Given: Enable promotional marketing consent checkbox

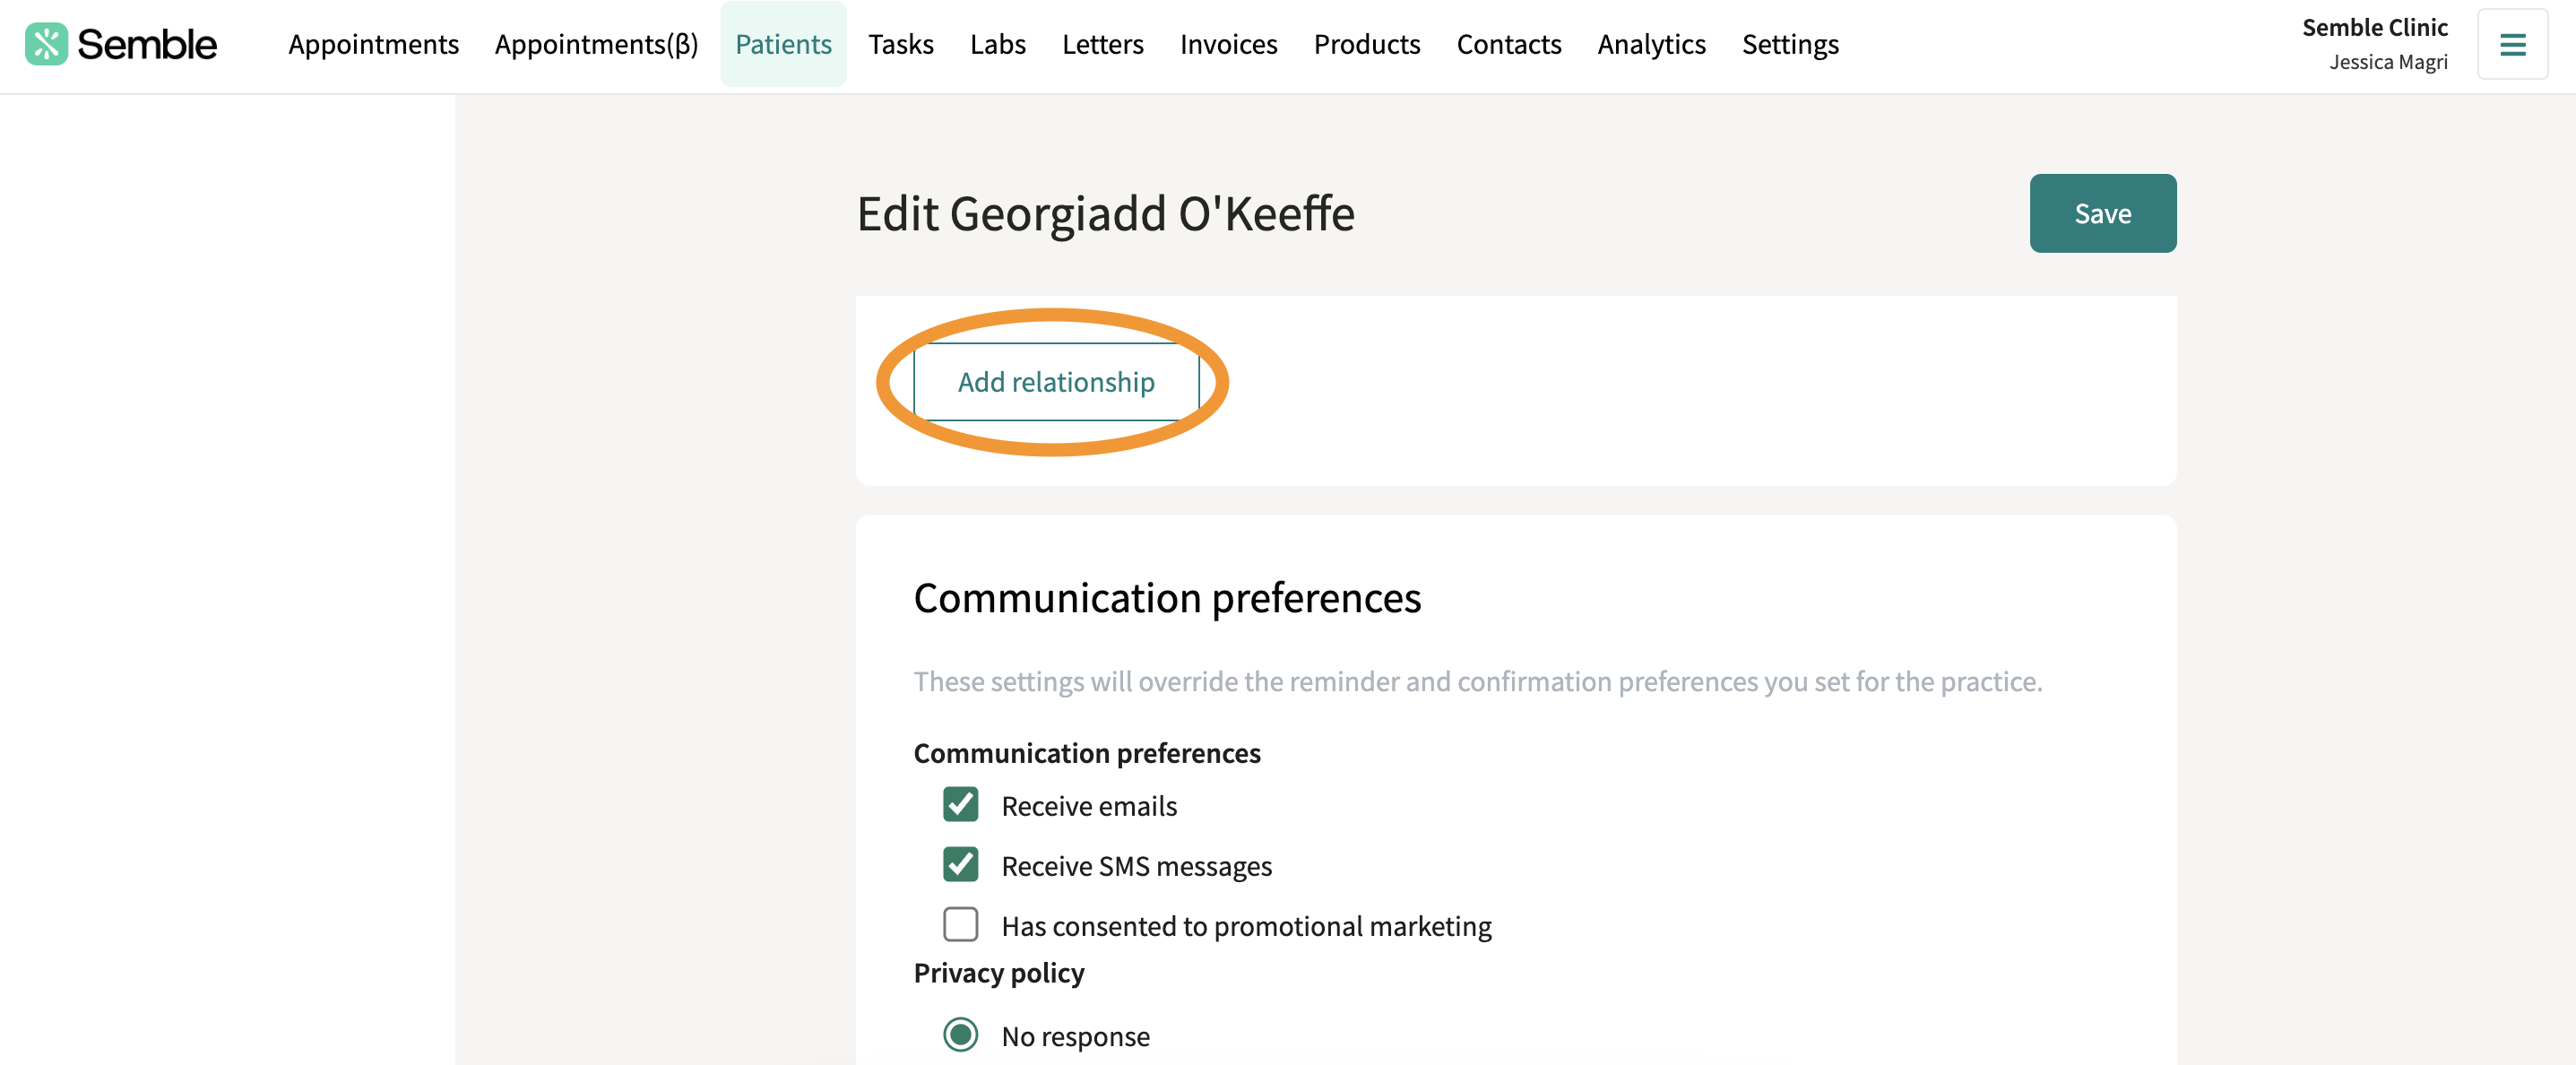Looking at the screenshot, I should coord(960,924).
